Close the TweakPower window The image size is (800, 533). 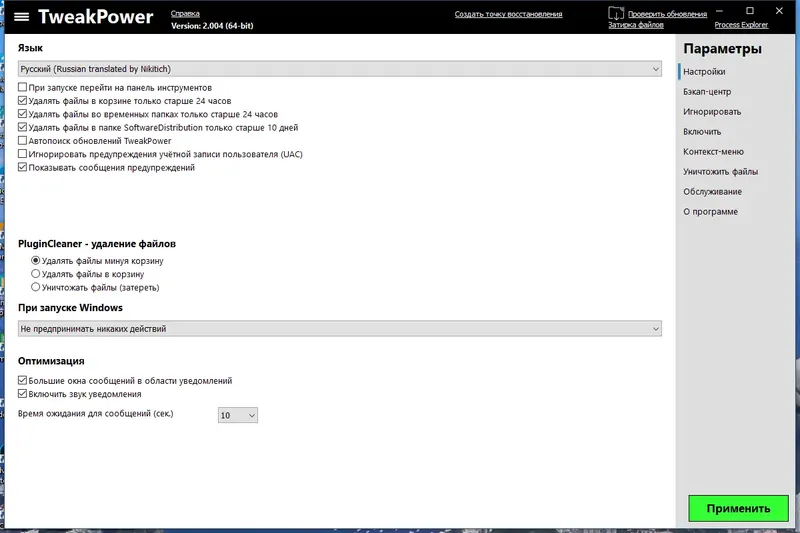point(779,11)
